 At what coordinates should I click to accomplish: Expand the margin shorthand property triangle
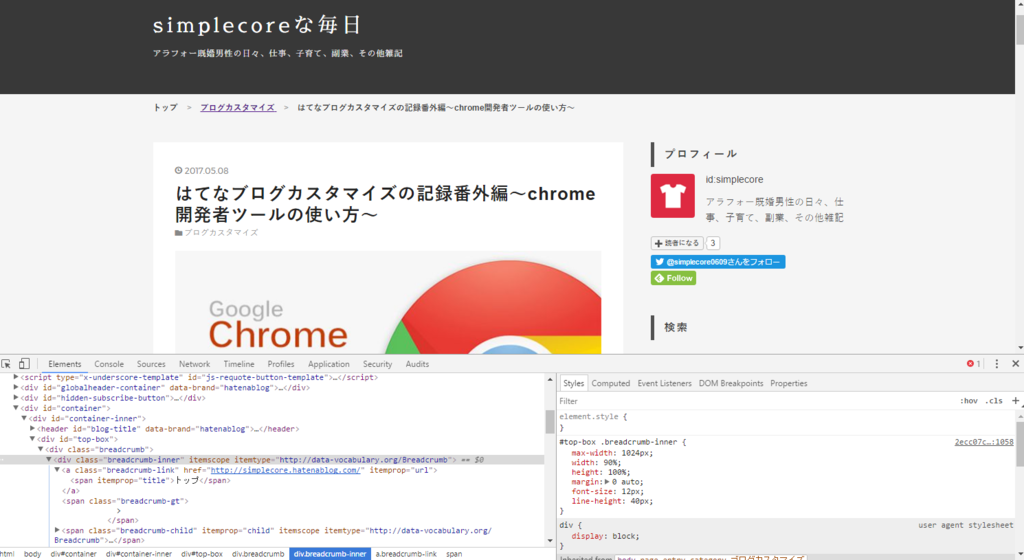[607, 482]
